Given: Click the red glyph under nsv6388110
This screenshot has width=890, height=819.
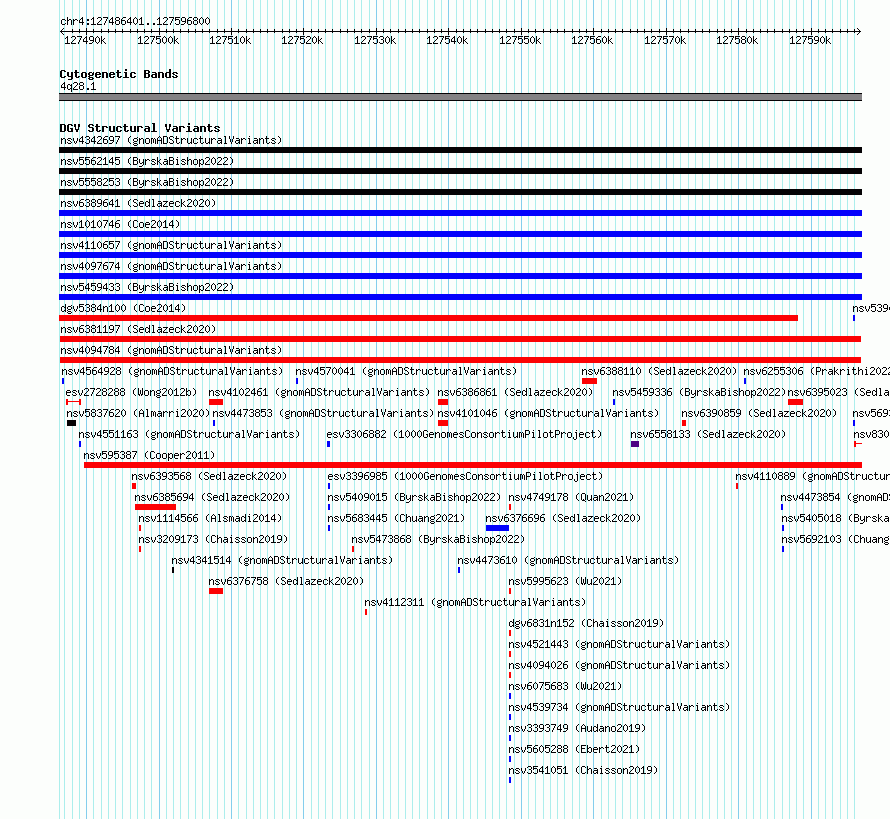Looking at the screenshot, I should [589, 381].
